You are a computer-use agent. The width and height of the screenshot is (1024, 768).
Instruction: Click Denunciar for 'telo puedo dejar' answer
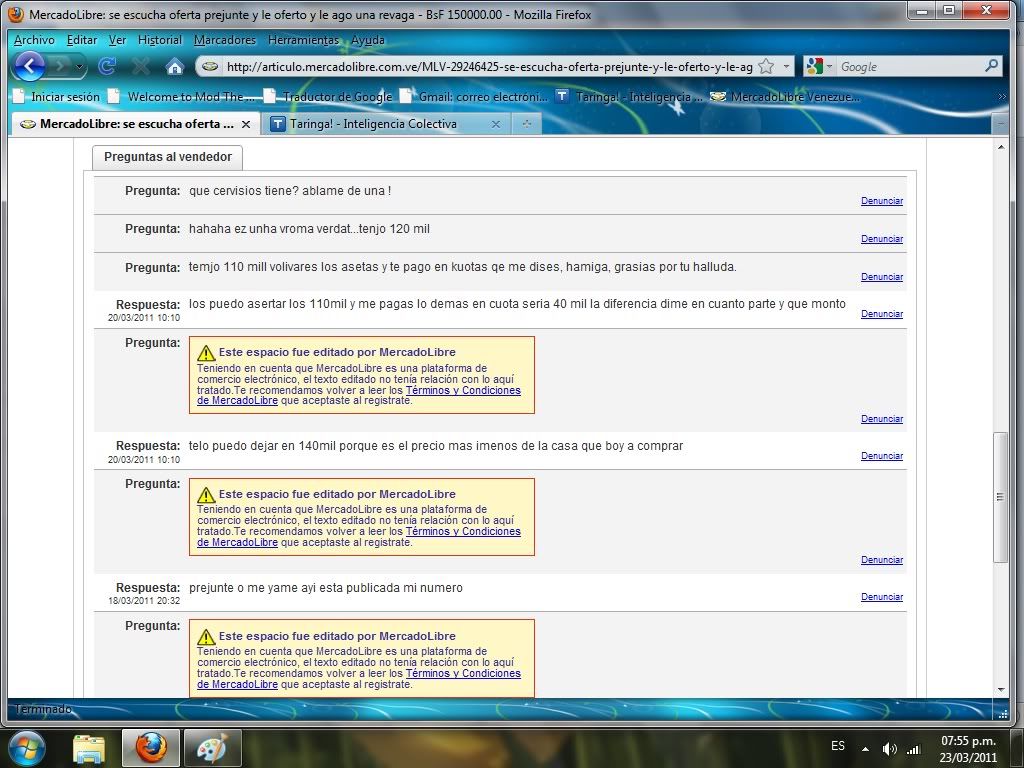click(x=882, y=456)
